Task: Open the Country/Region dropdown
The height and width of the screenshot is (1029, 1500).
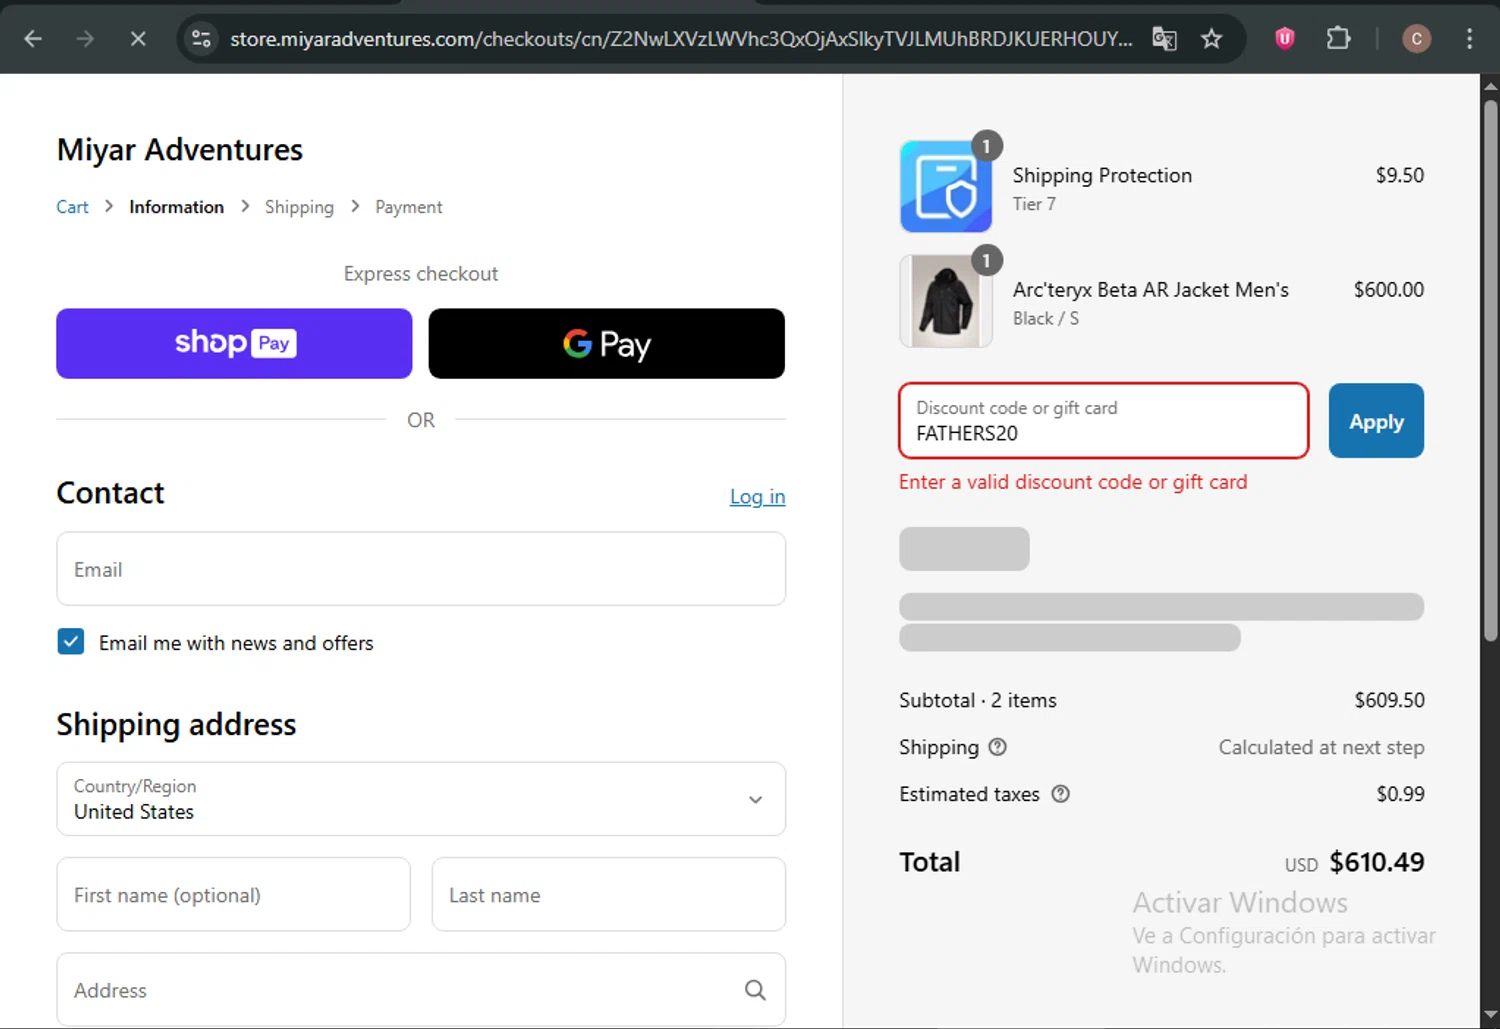Action: [x=421, y=799]
